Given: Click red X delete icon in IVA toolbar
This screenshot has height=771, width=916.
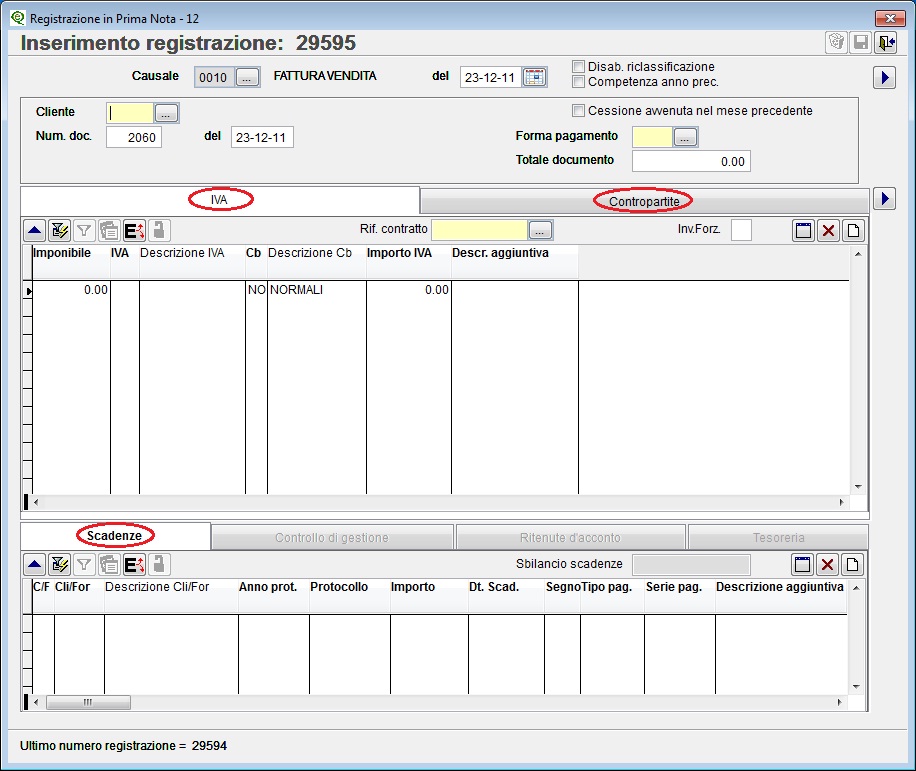Looking at the screenshot, I should pos(828,231).
